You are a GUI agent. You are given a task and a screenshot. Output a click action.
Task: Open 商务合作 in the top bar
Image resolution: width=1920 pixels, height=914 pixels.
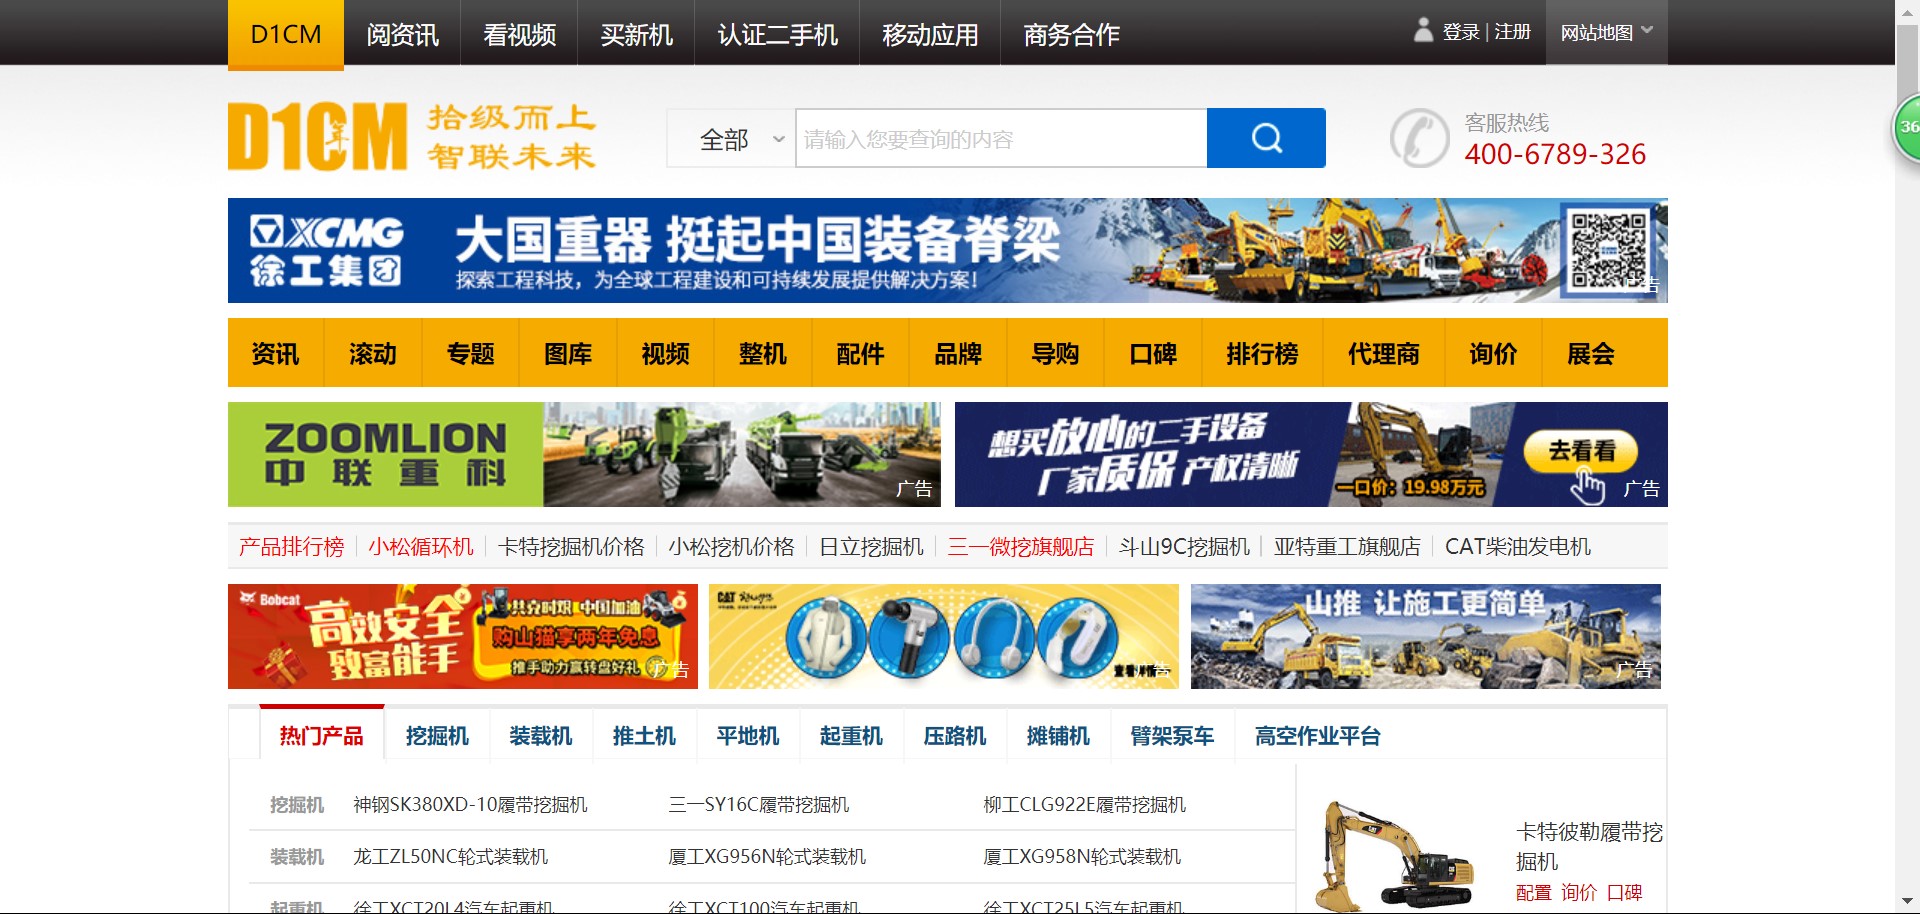coord(1071,34)
